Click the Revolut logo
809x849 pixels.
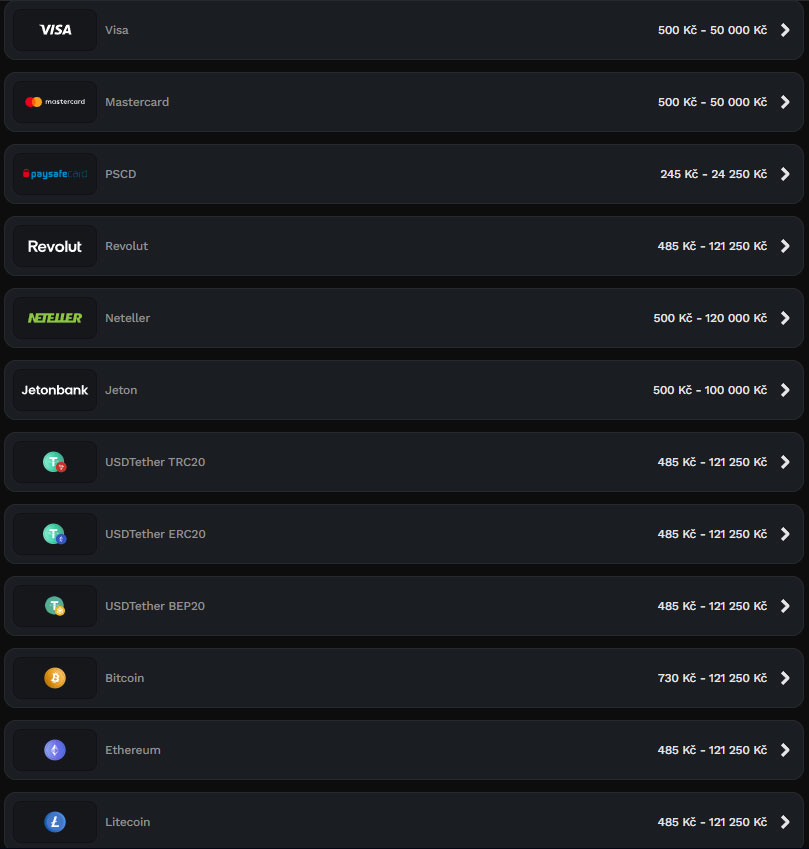[55, 246]
